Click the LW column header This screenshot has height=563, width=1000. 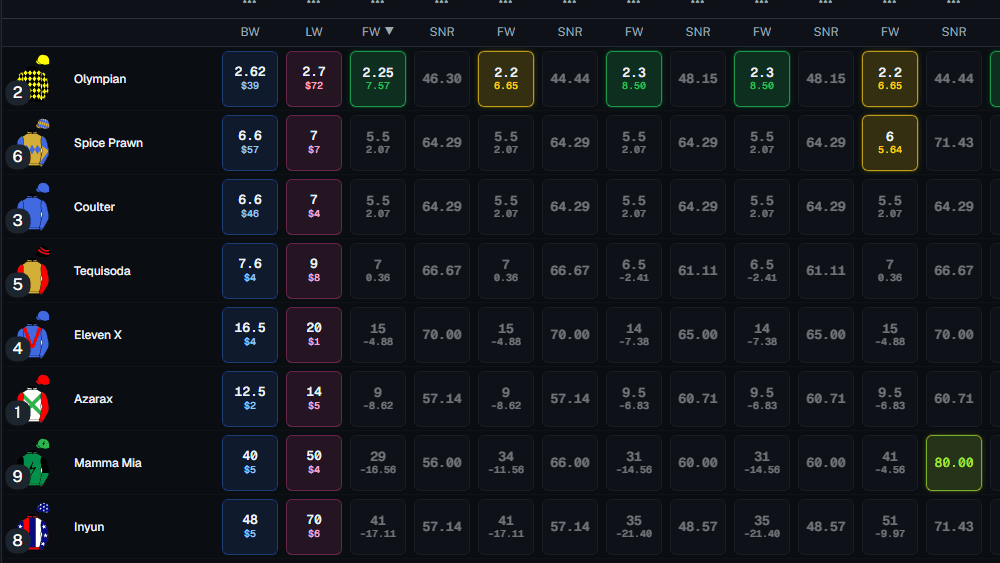pyautogui.click(x=314, y=32)
